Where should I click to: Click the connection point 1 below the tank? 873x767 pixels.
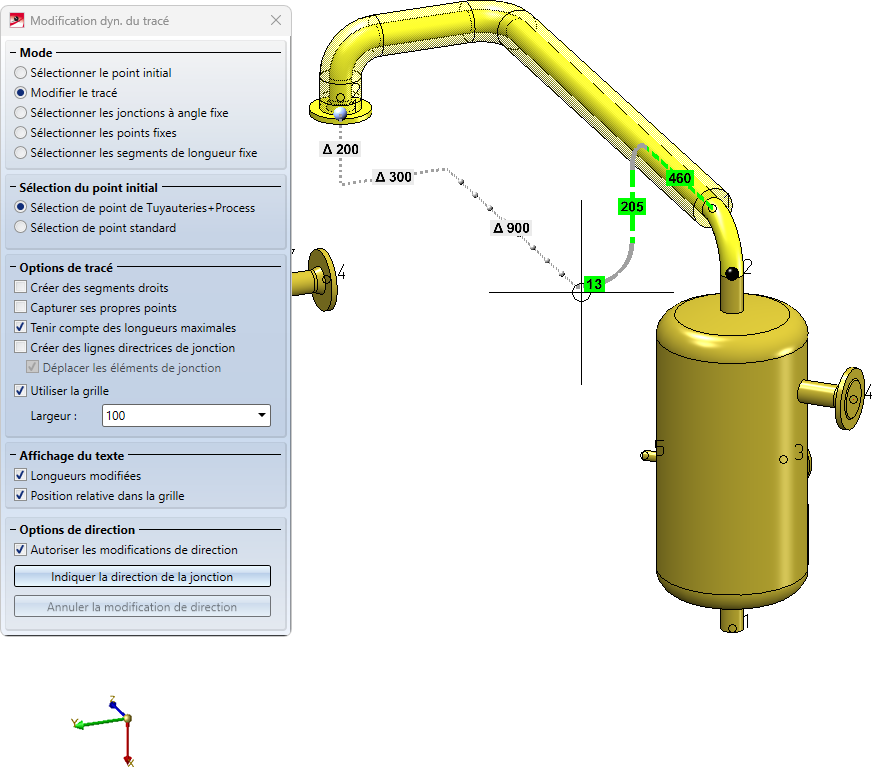pyautogui.click(x=732, y=628)
